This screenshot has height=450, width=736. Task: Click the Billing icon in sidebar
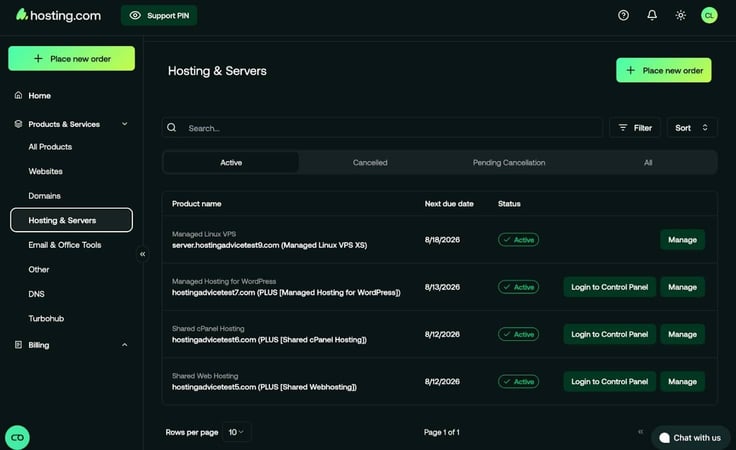coord(18,345)
